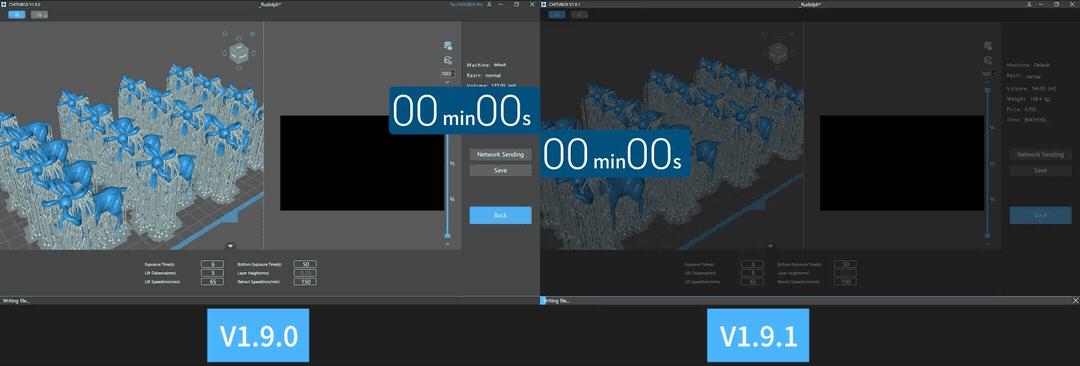Screen dimensions: 1080x366
Task: Click the CHITUBOX logo icon in left window
Action: pos(4,4)
